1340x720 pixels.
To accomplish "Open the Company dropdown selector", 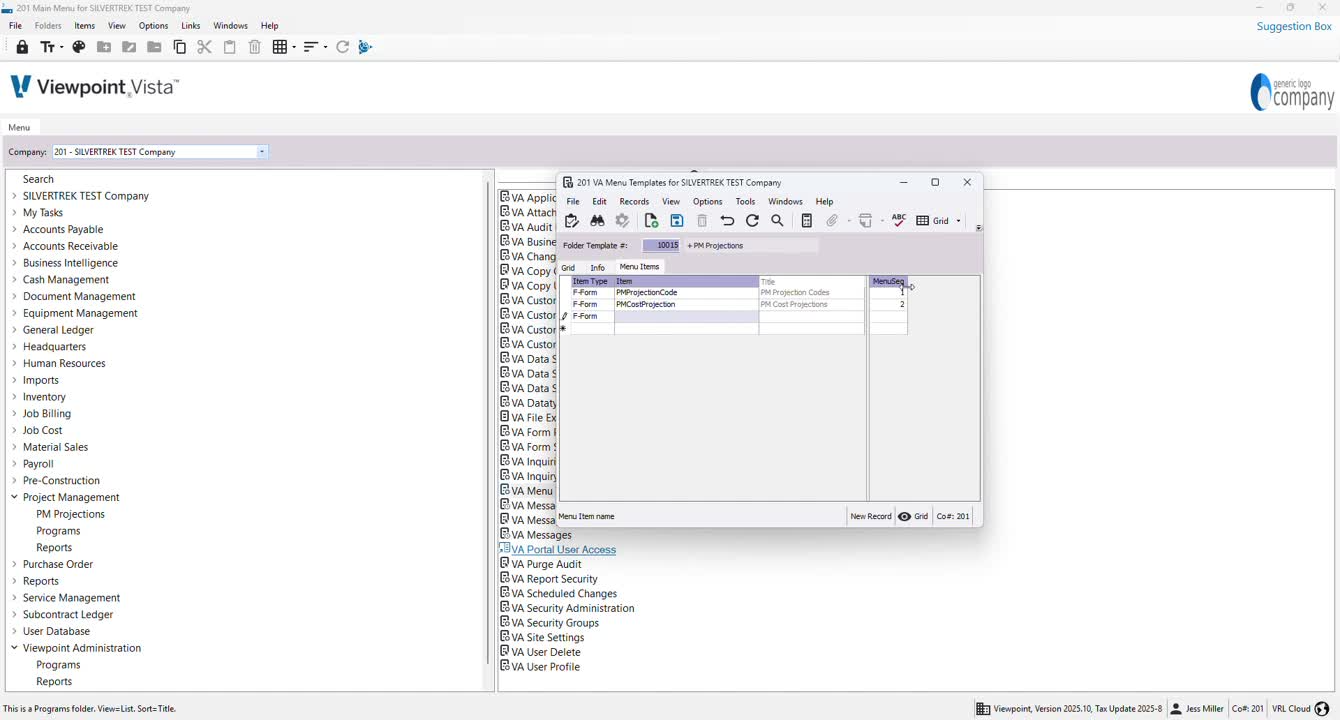I will [x=262, y=152].
